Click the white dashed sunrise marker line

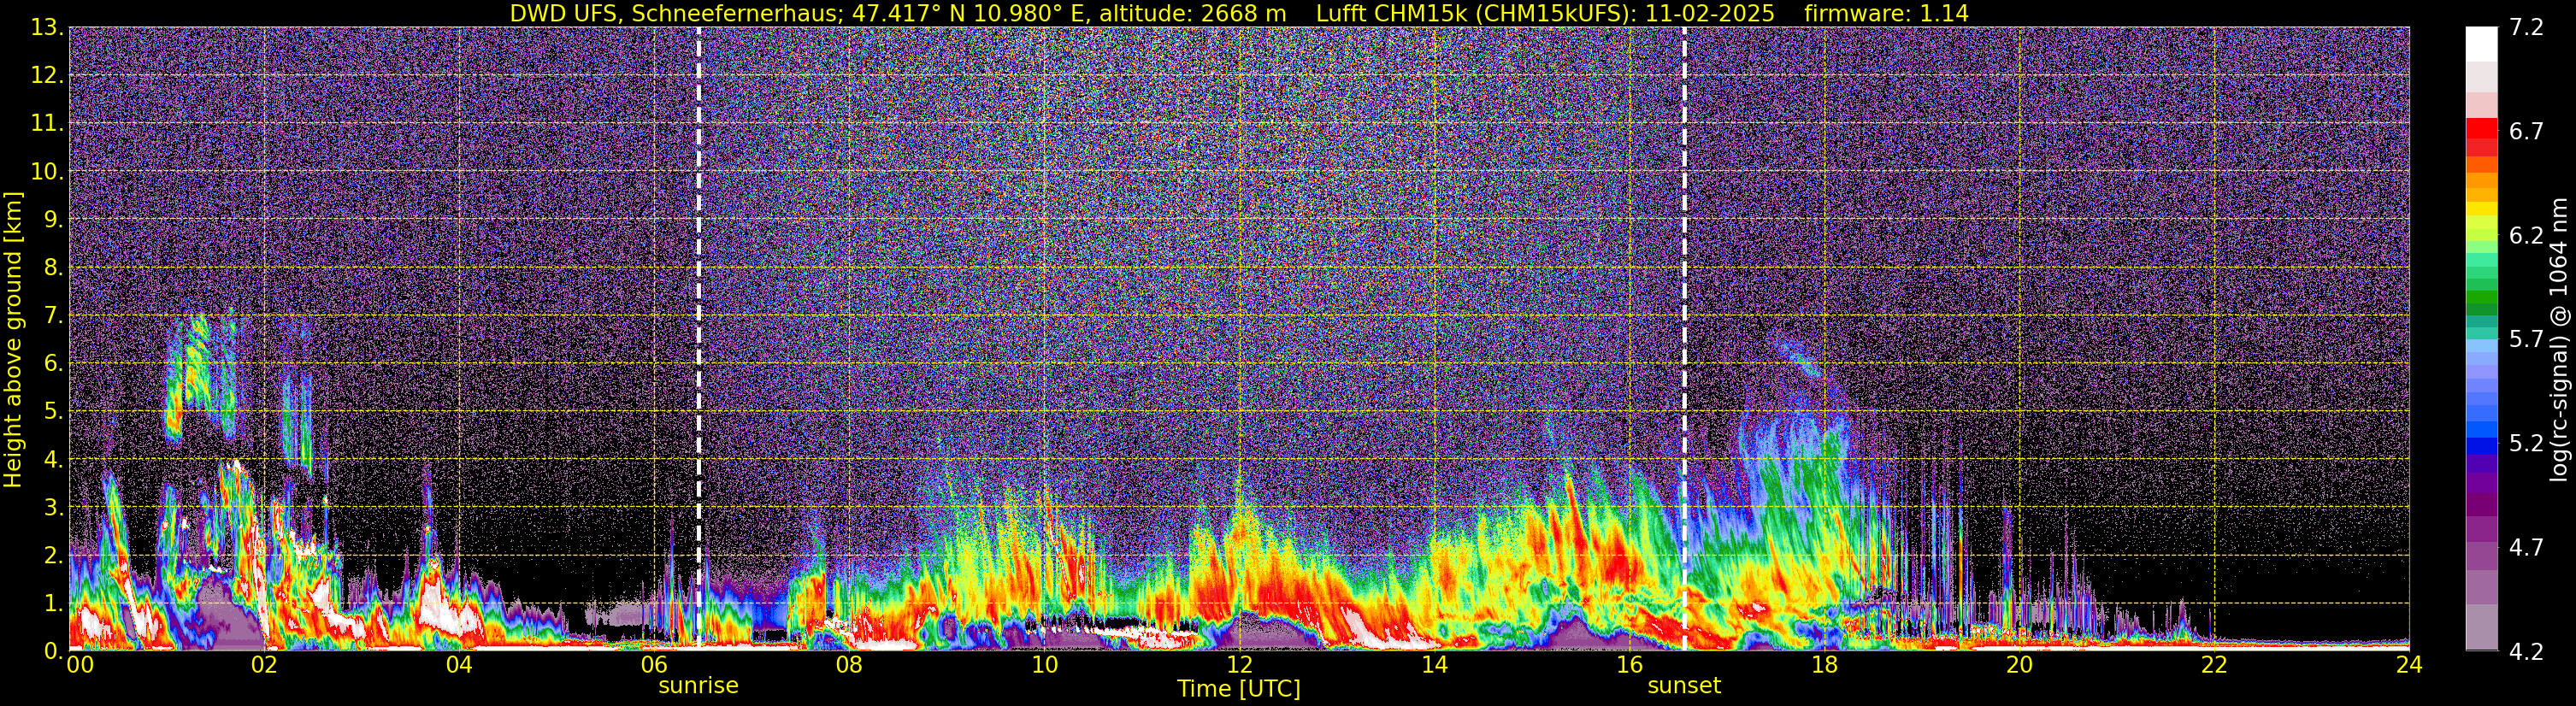click(x=698, y=338)
